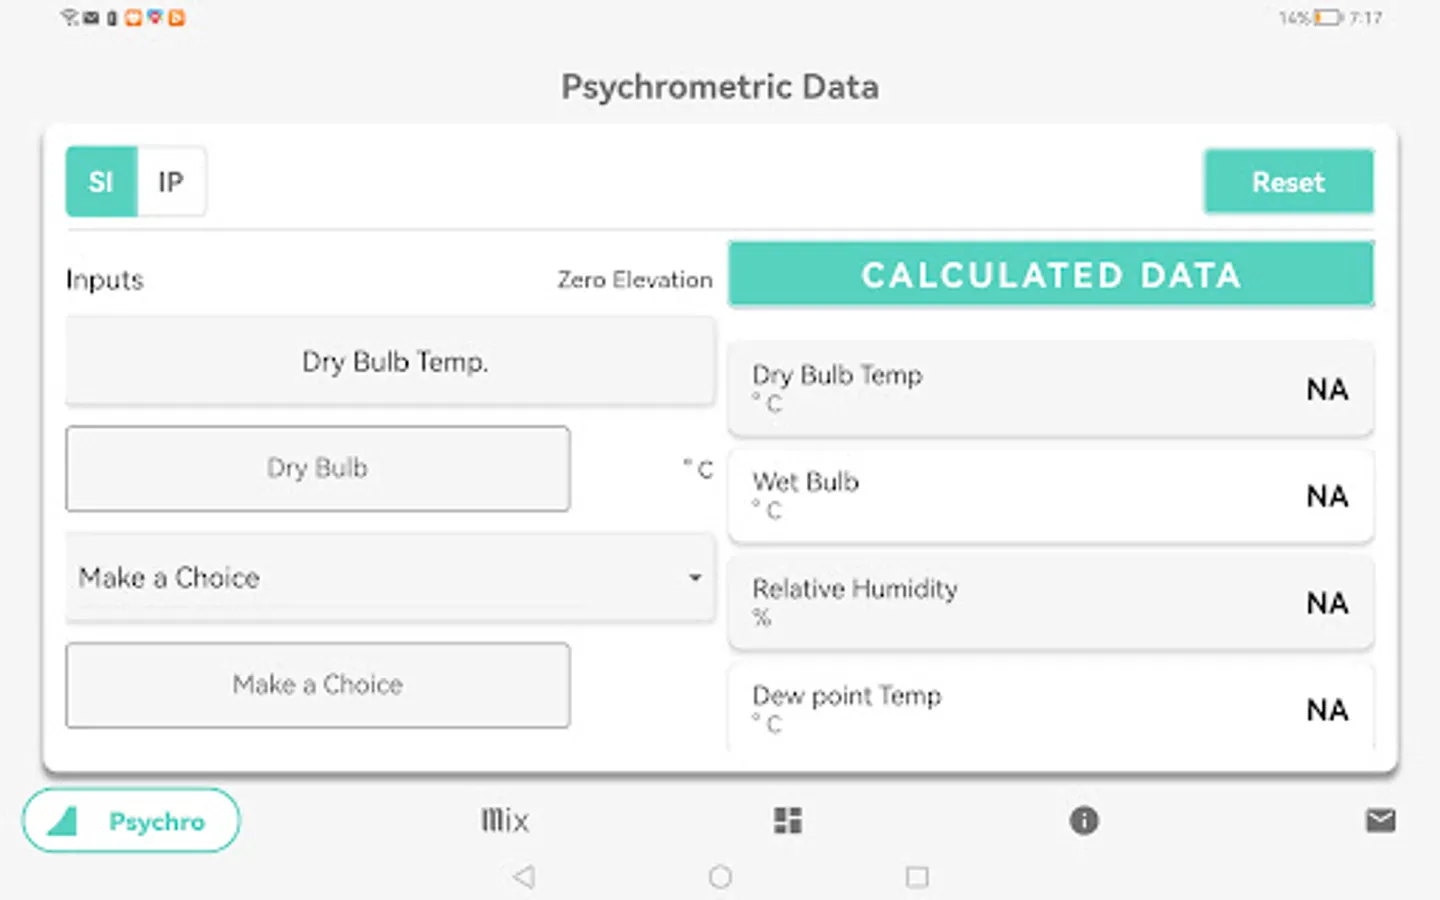1440x900 pixels.
Task: Tap the Dry Bulb Temp. input header
Action: pos(390,362)
